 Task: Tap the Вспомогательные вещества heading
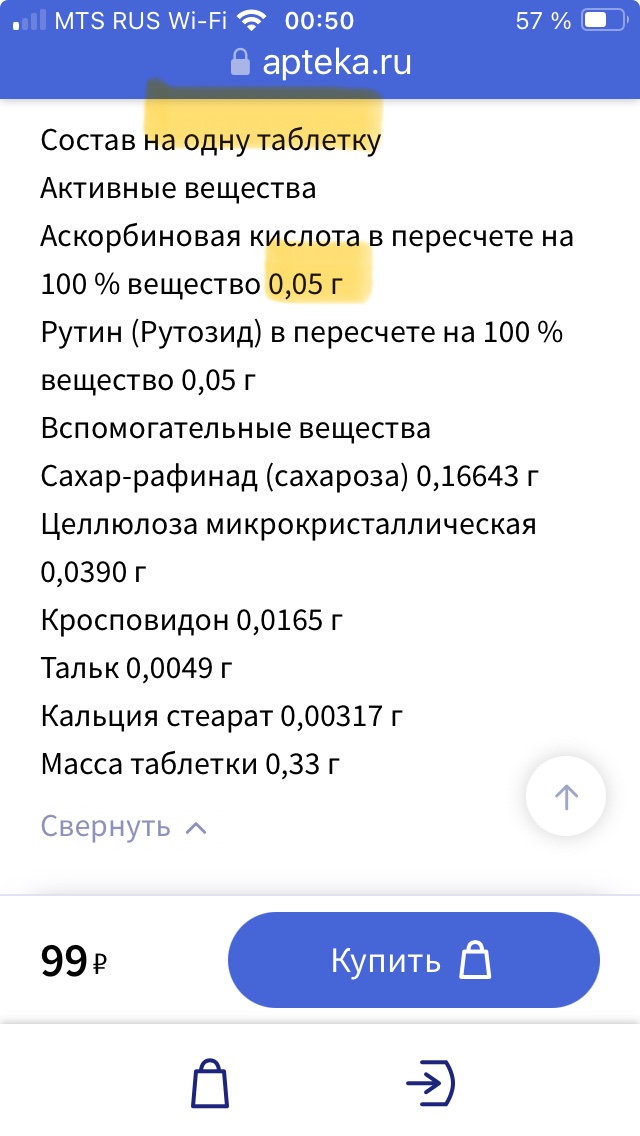pos(236,428)
